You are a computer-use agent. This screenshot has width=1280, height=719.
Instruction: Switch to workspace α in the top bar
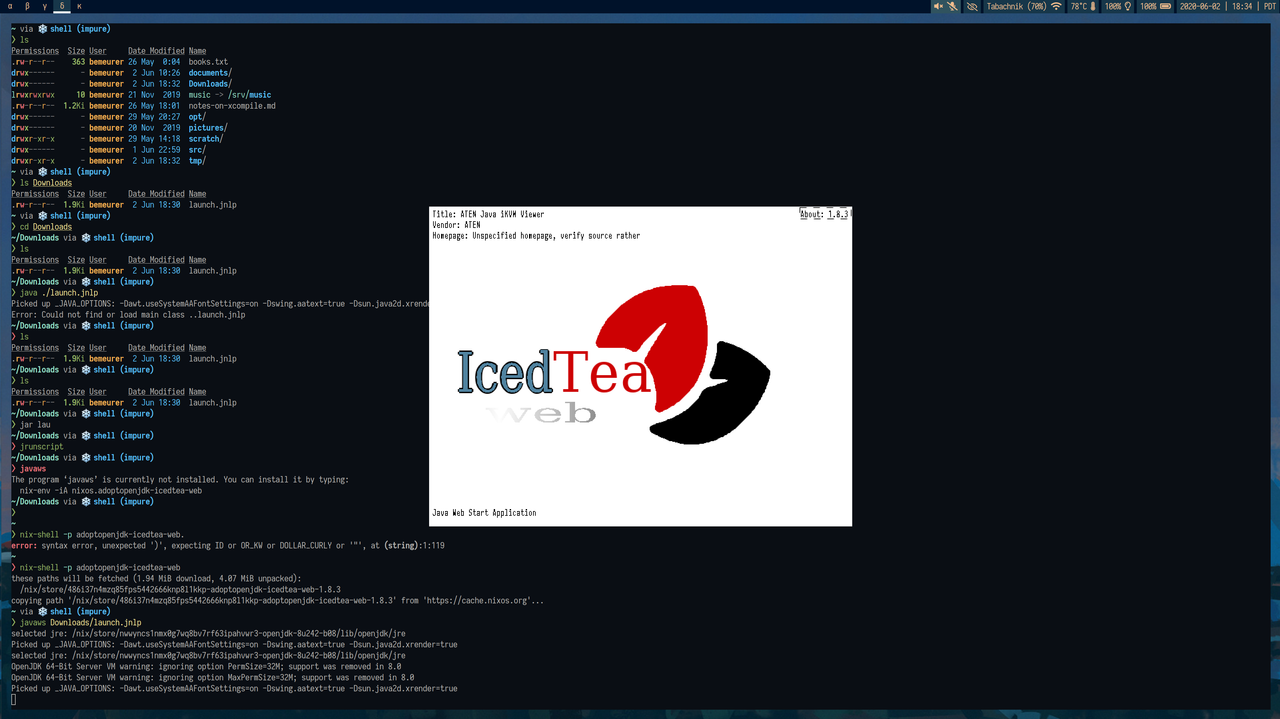[x=11, y=6]
